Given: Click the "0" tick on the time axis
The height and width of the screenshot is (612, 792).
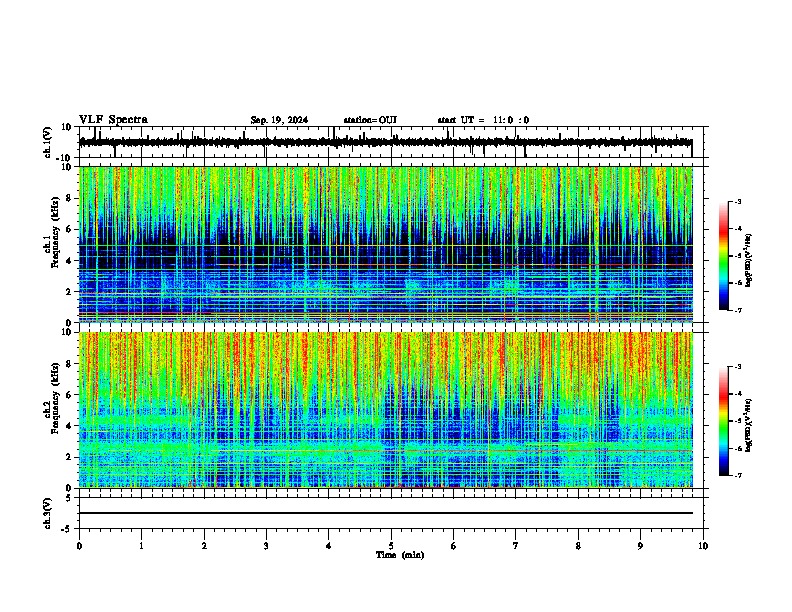Looking at the screenshot, I should pyautogui.click(x=79, y=546).
